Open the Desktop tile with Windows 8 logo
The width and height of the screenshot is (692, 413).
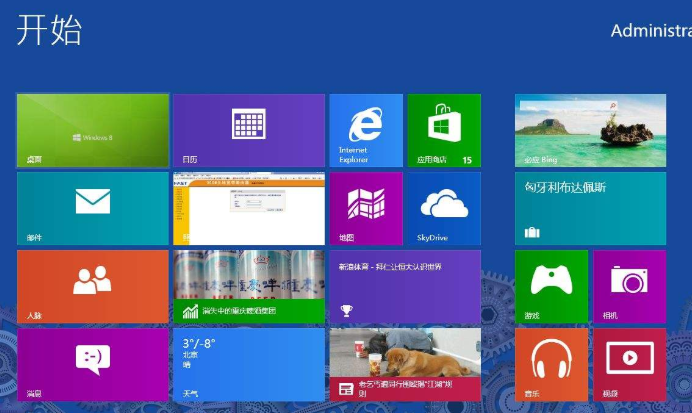point(92,130)
